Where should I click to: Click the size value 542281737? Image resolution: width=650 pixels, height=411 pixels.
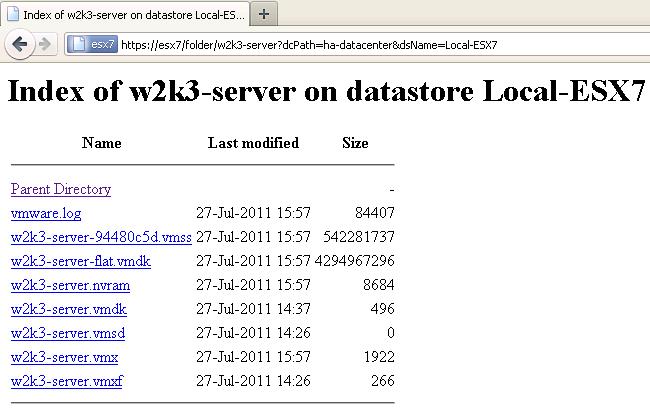[359, 237]
